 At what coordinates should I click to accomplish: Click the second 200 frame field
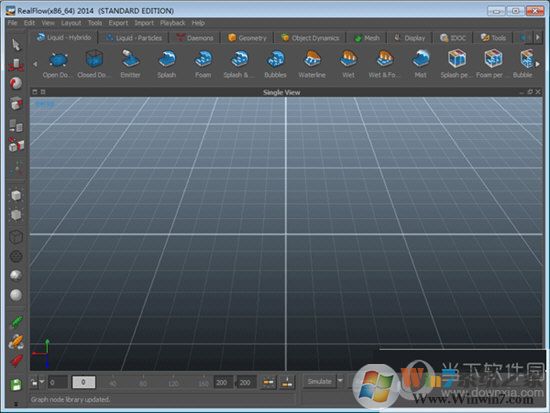coord(246,382)
